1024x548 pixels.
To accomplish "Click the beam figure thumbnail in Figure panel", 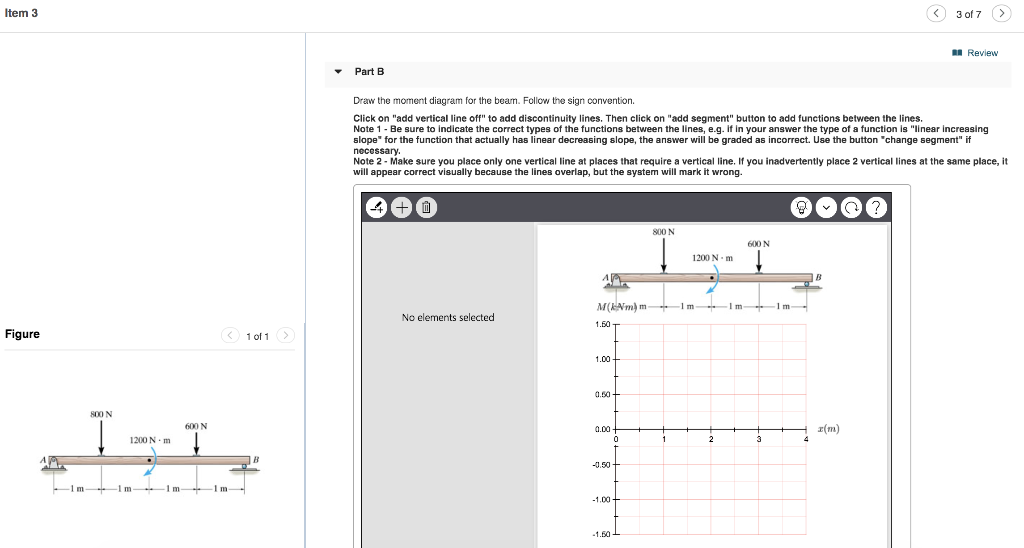I will pos(150,452).
